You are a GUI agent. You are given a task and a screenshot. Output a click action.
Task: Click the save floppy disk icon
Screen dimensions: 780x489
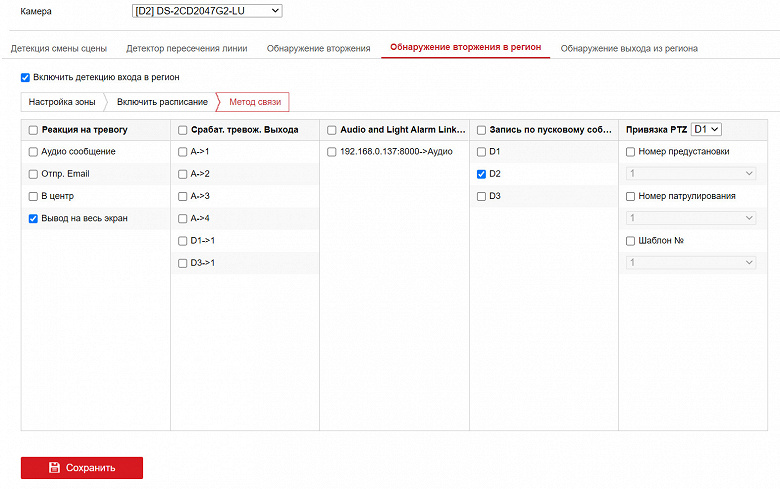[x=55, y=467]
